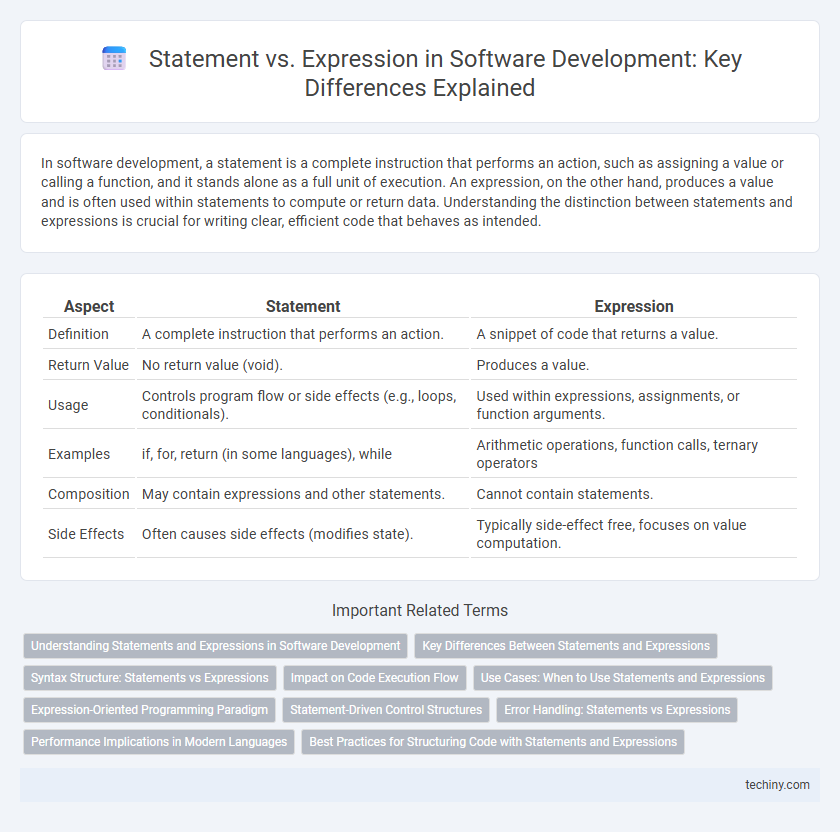Open 'Best Practices for Structuring Code' tag

coord(493,742)
